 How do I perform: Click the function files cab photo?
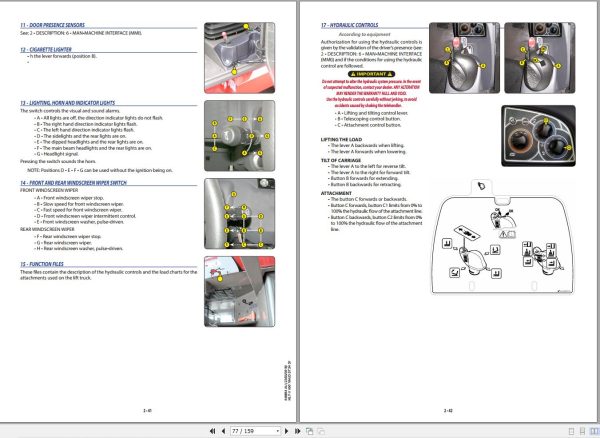pos(240,291)
